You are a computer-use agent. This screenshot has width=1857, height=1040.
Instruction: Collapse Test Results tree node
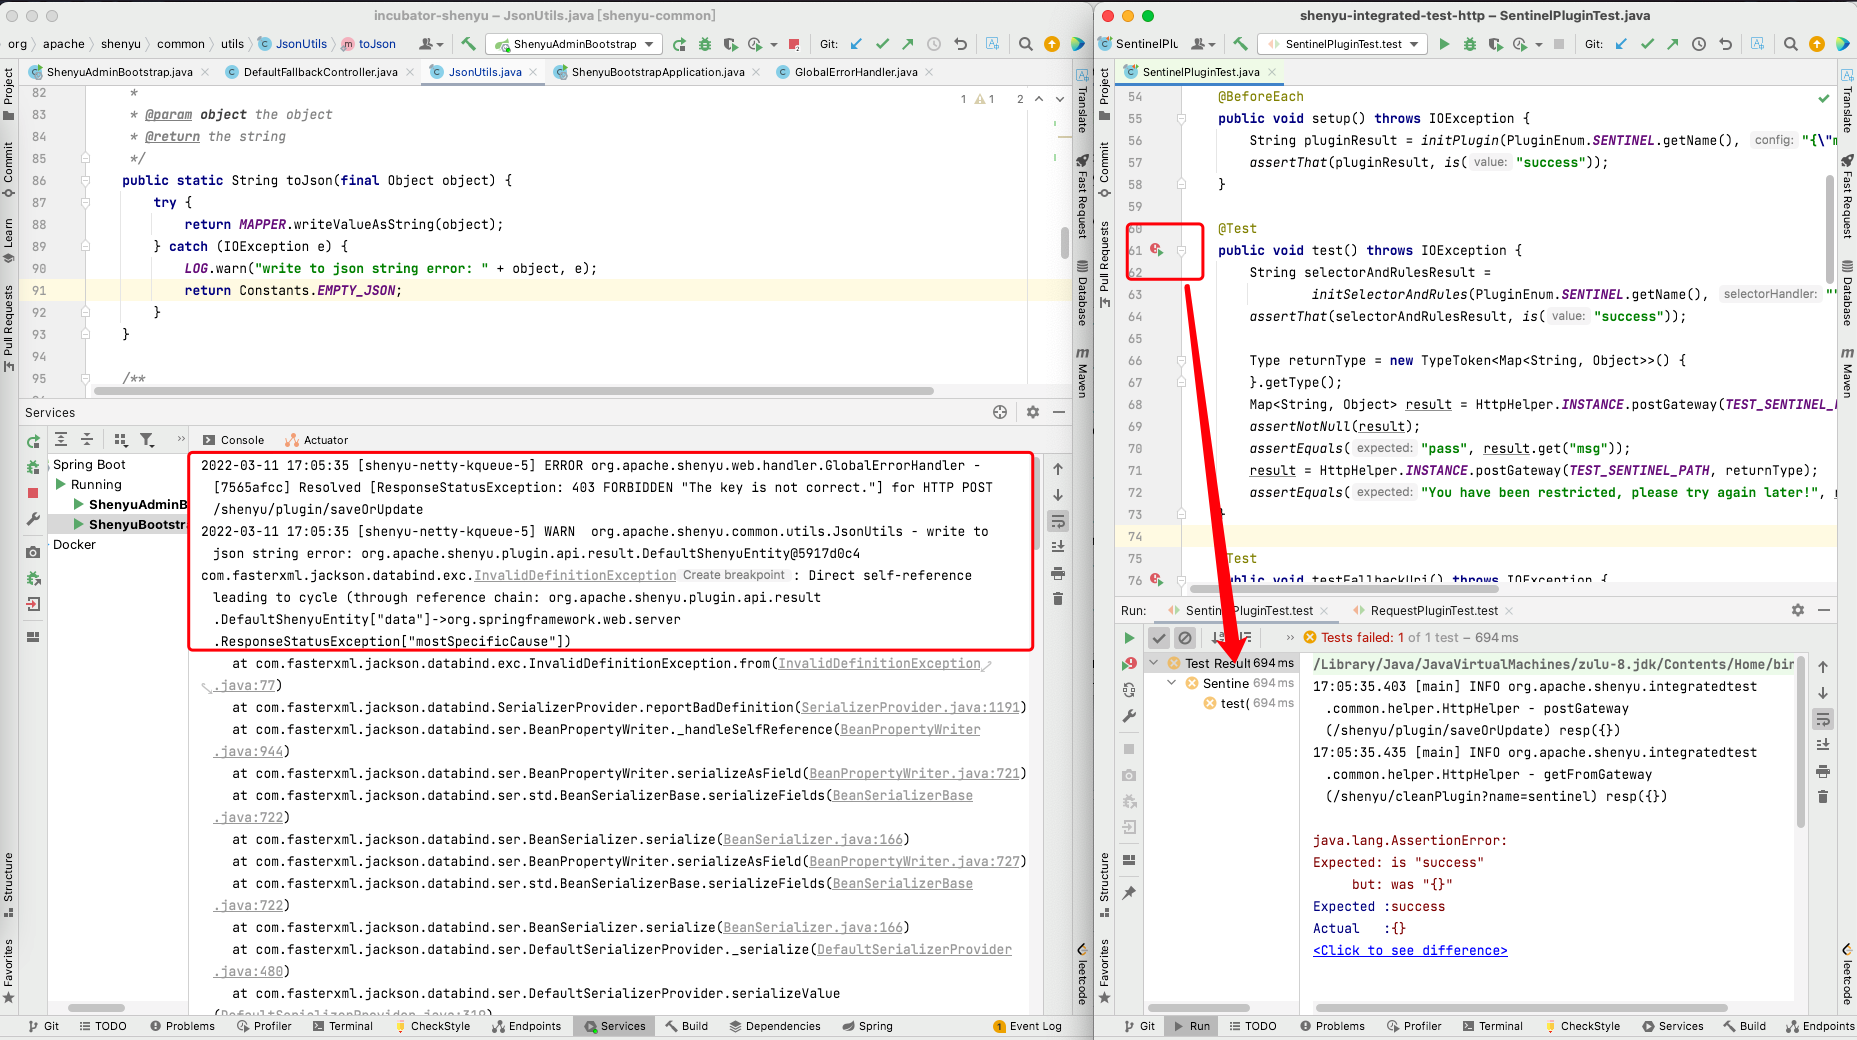coord(1154,663)
